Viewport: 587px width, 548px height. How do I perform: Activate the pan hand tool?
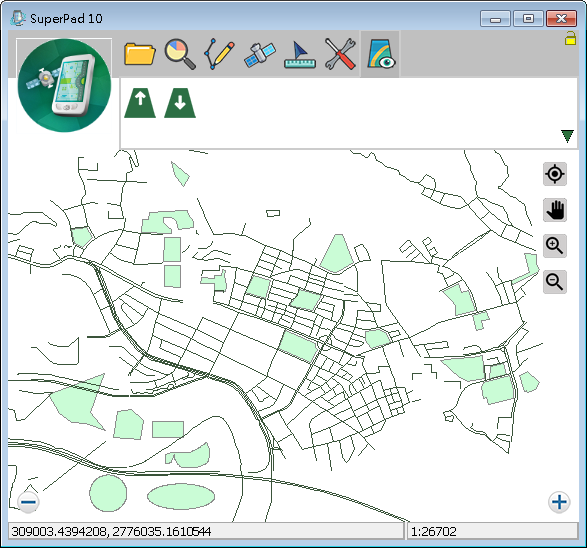(555, 210)
